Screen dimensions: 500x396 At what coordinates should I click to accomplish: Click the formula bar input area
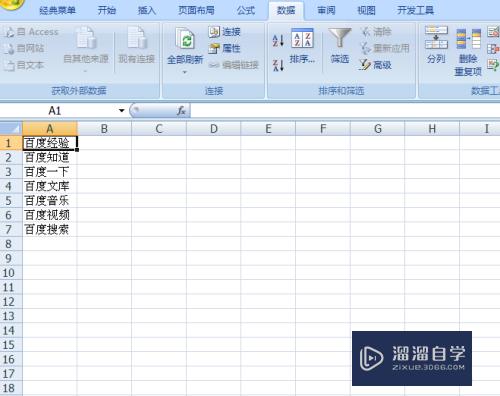345,111
